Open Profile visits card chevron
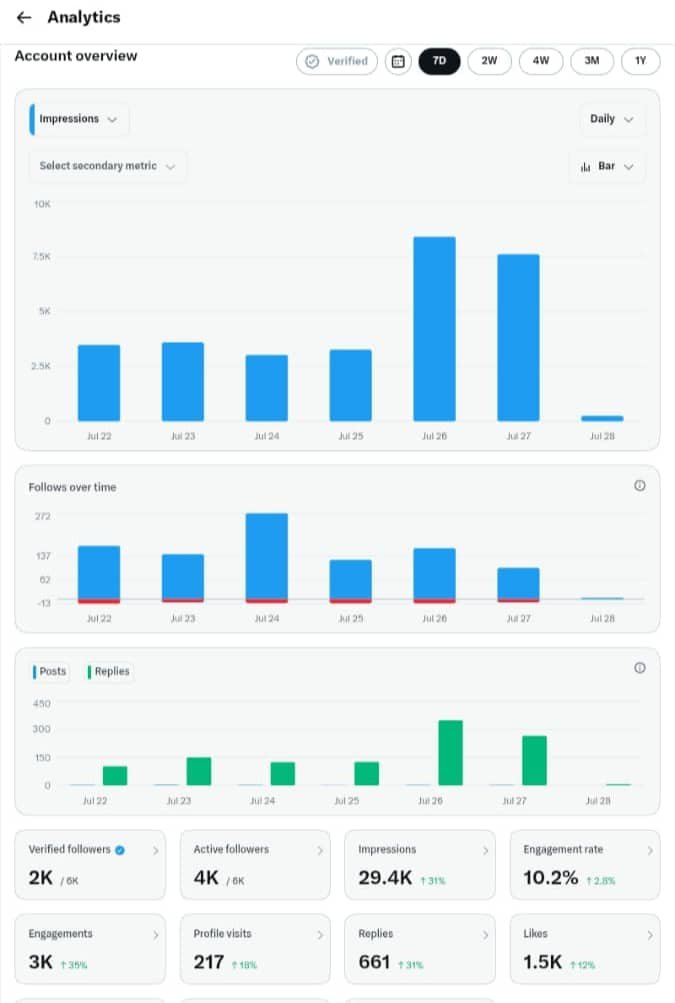Image resolution: width=675 pixels, height=1003 pixels. 320,935
